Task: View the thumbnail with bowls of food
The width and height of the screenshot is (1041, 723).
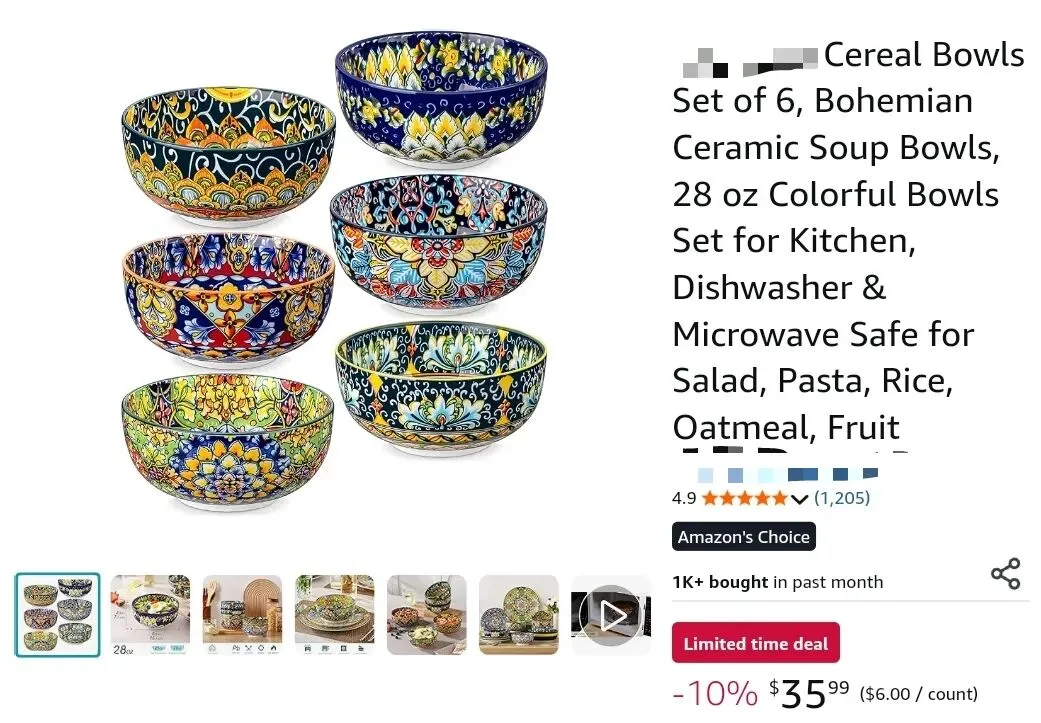Action: click(x=427, y=615)
